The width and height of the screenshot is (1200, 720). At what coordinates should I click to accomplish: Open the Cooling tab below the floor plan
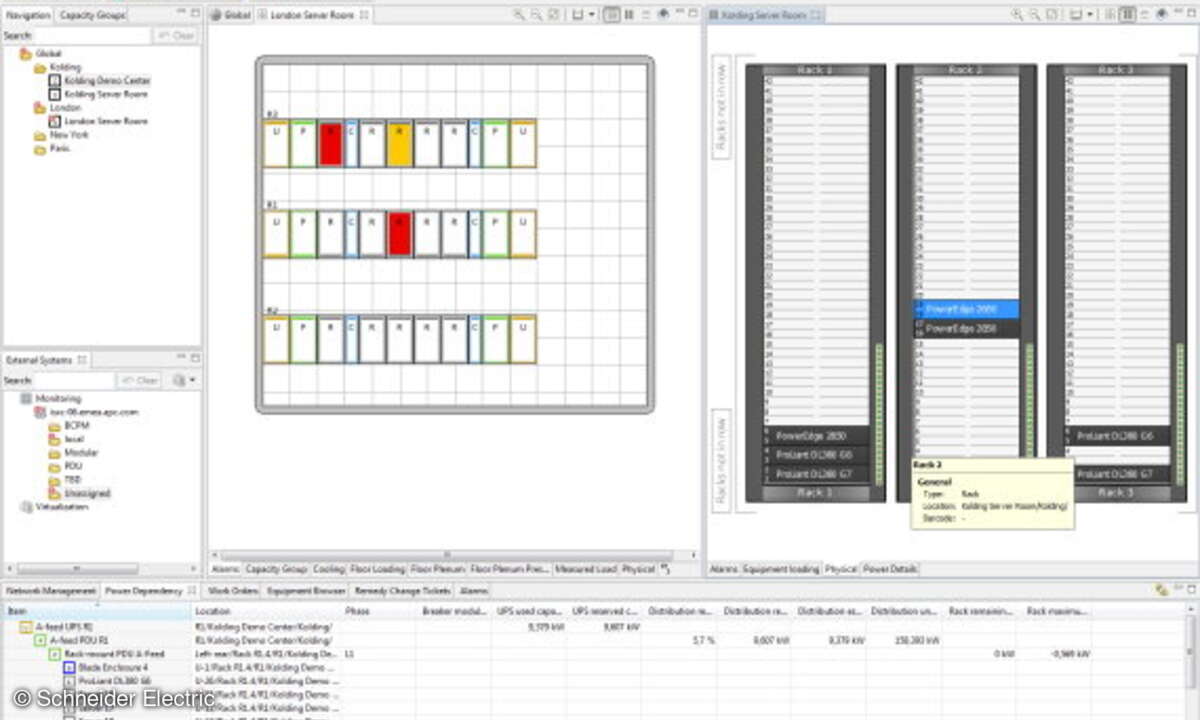329,569
